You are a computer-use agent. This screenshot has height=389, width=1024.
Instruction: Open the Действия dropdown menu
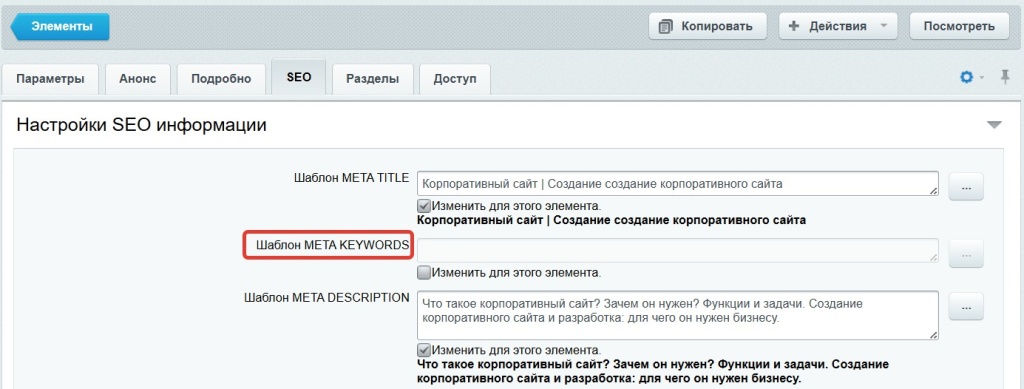pyautogui.click(x=838, y=26)
